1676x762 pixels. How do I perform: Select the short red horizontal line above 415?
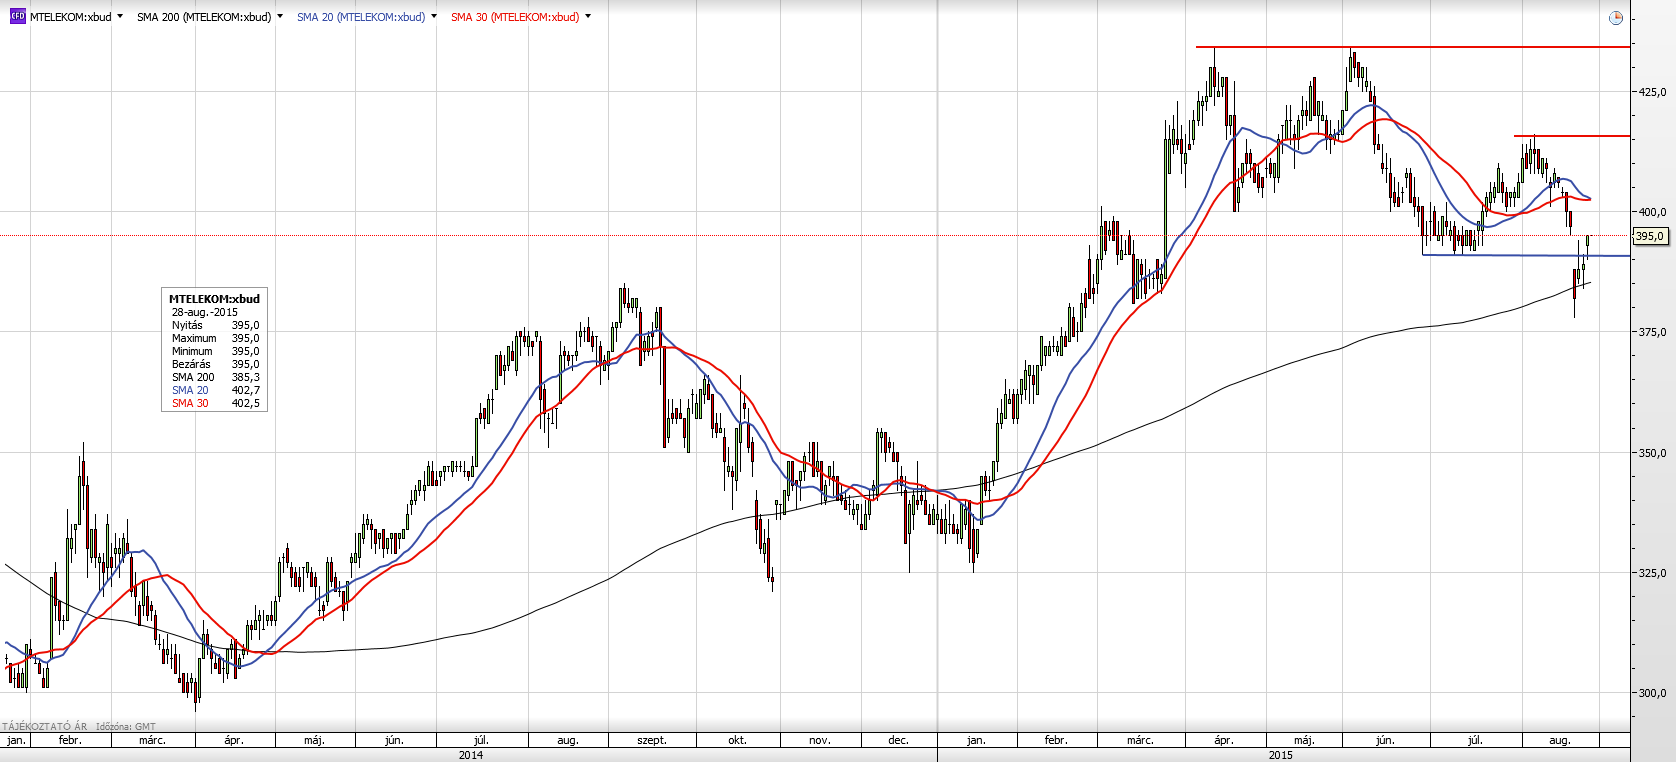click(1571, 136)
